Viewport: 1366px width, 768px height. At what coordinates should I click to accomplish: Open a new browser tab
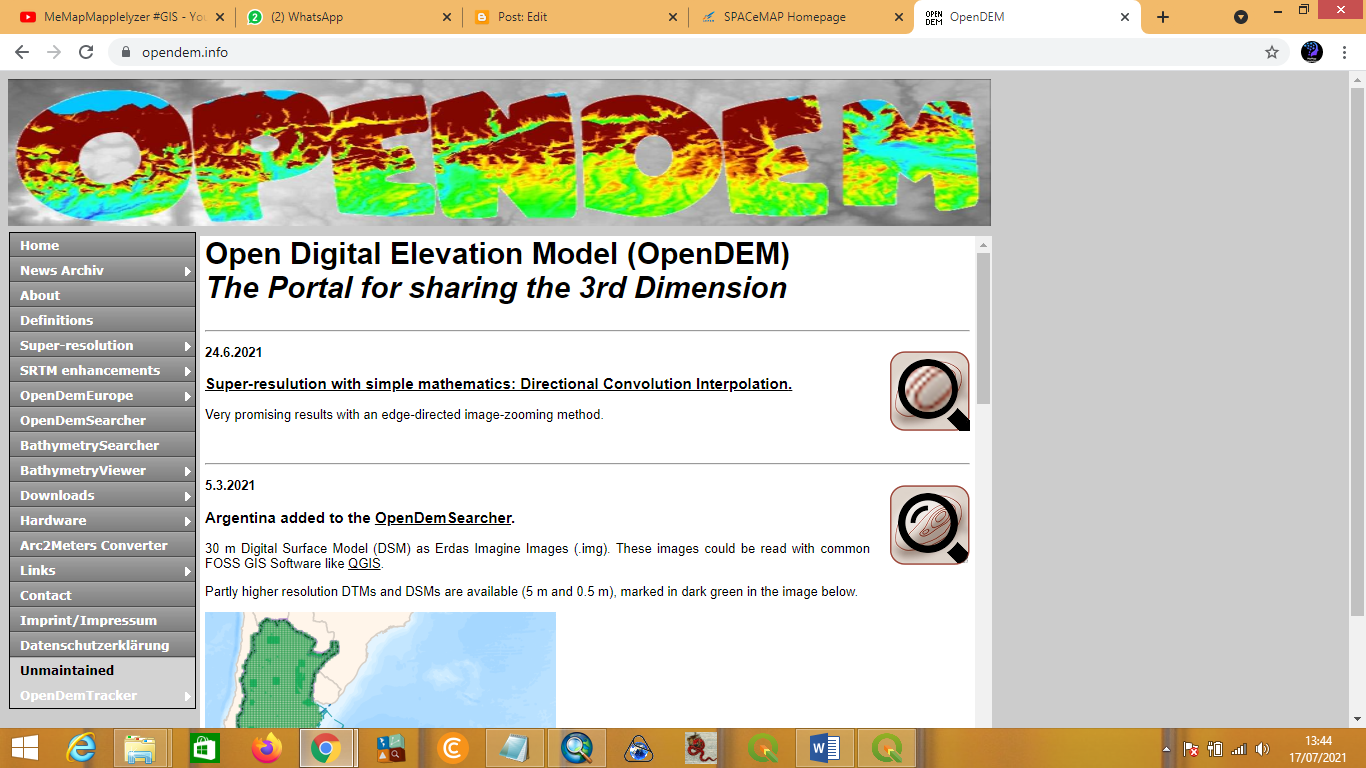tap(1163, 17)
